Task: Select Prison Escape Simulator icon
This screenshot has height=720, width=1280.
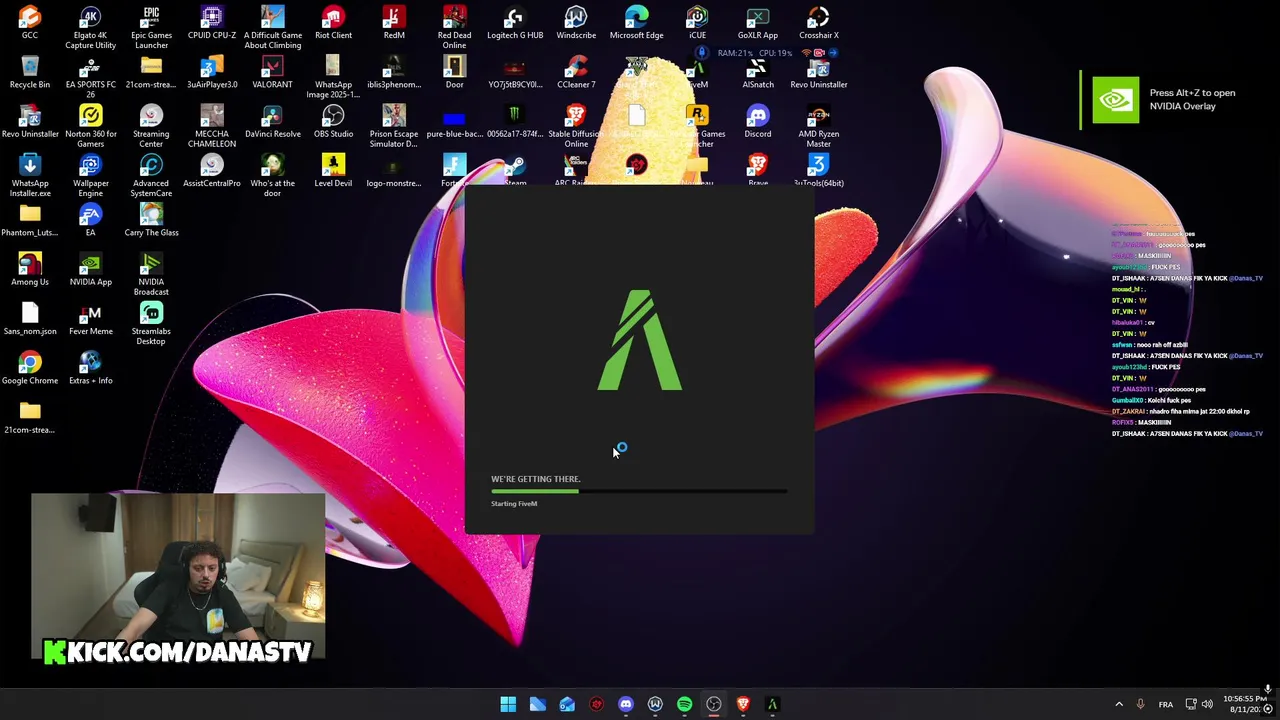Action: tap(394, 126)
